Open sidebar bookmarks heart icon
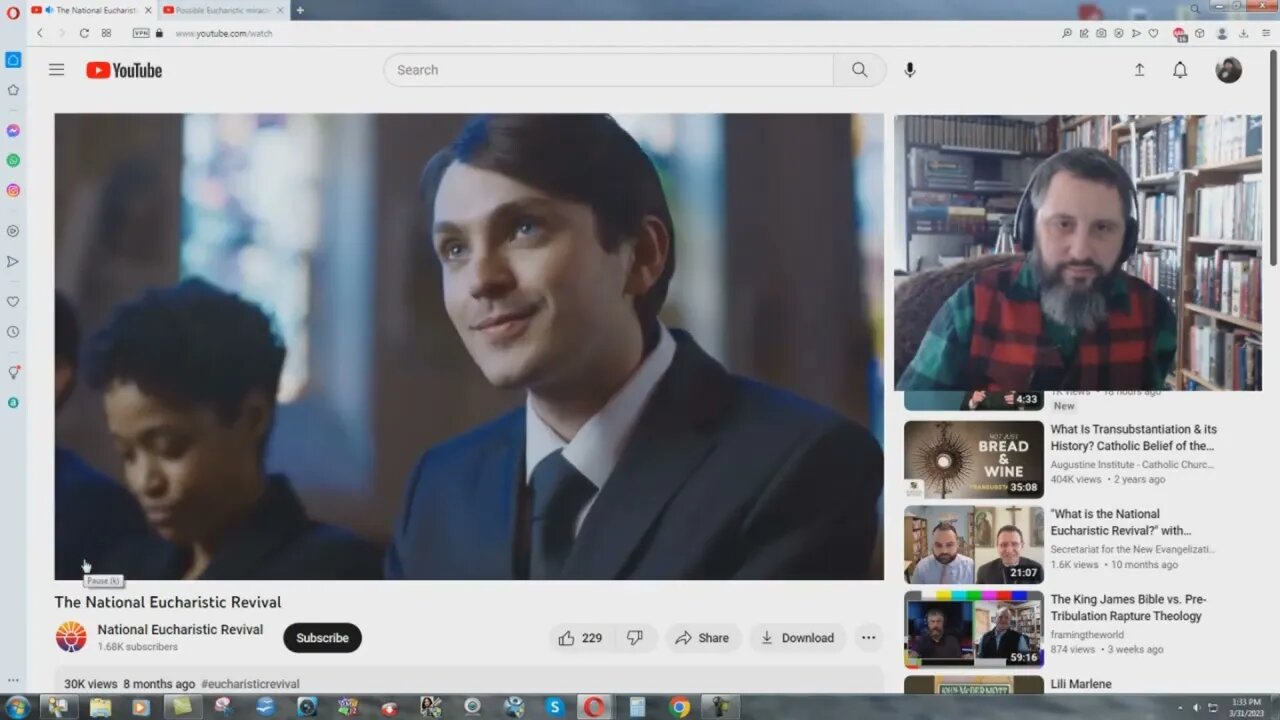Screen dimensions: 1280x720 click(x=13, y=302)
